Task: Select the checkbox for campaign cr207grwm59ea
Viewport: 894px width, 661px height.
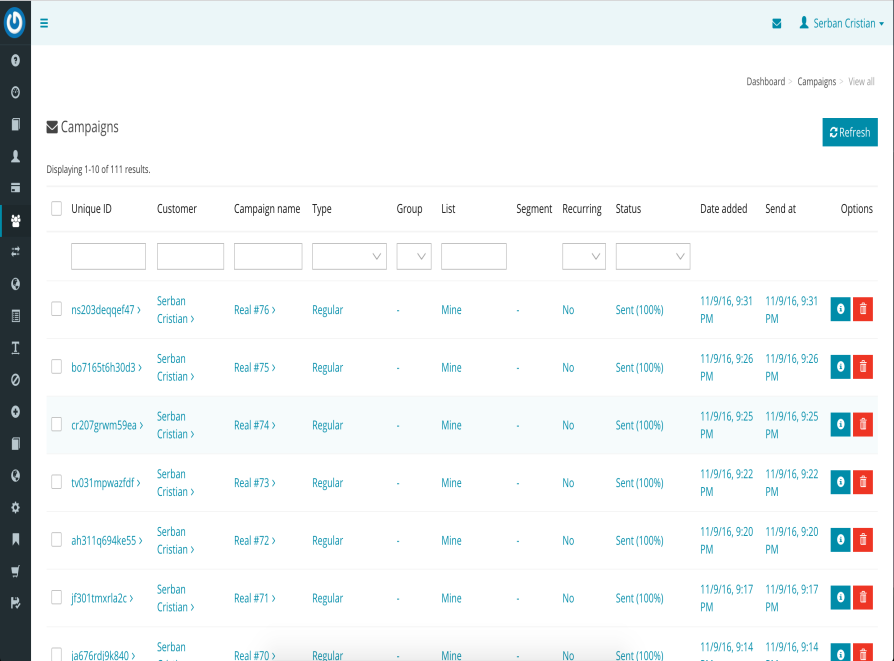Action: pyautogui.click(x=57, y=425)
